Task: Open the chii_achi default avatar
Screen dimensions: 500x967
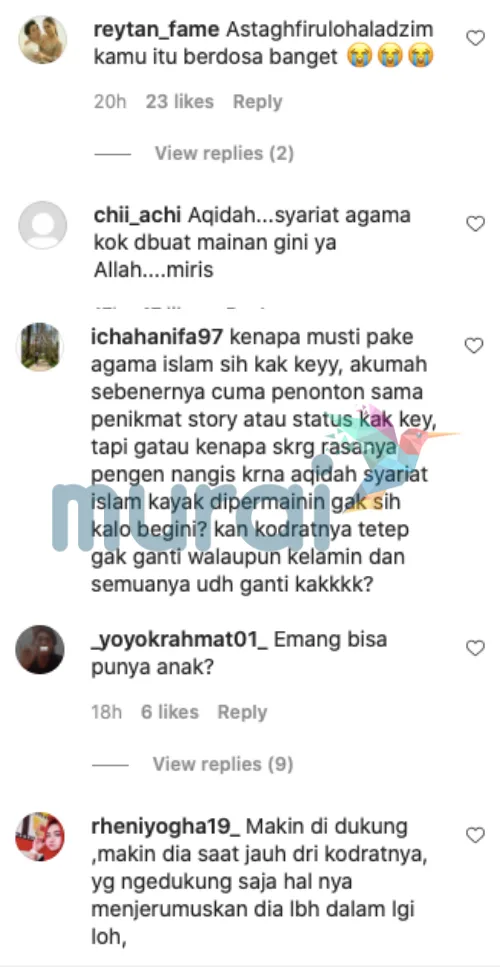Action: (x=43, y=225)
